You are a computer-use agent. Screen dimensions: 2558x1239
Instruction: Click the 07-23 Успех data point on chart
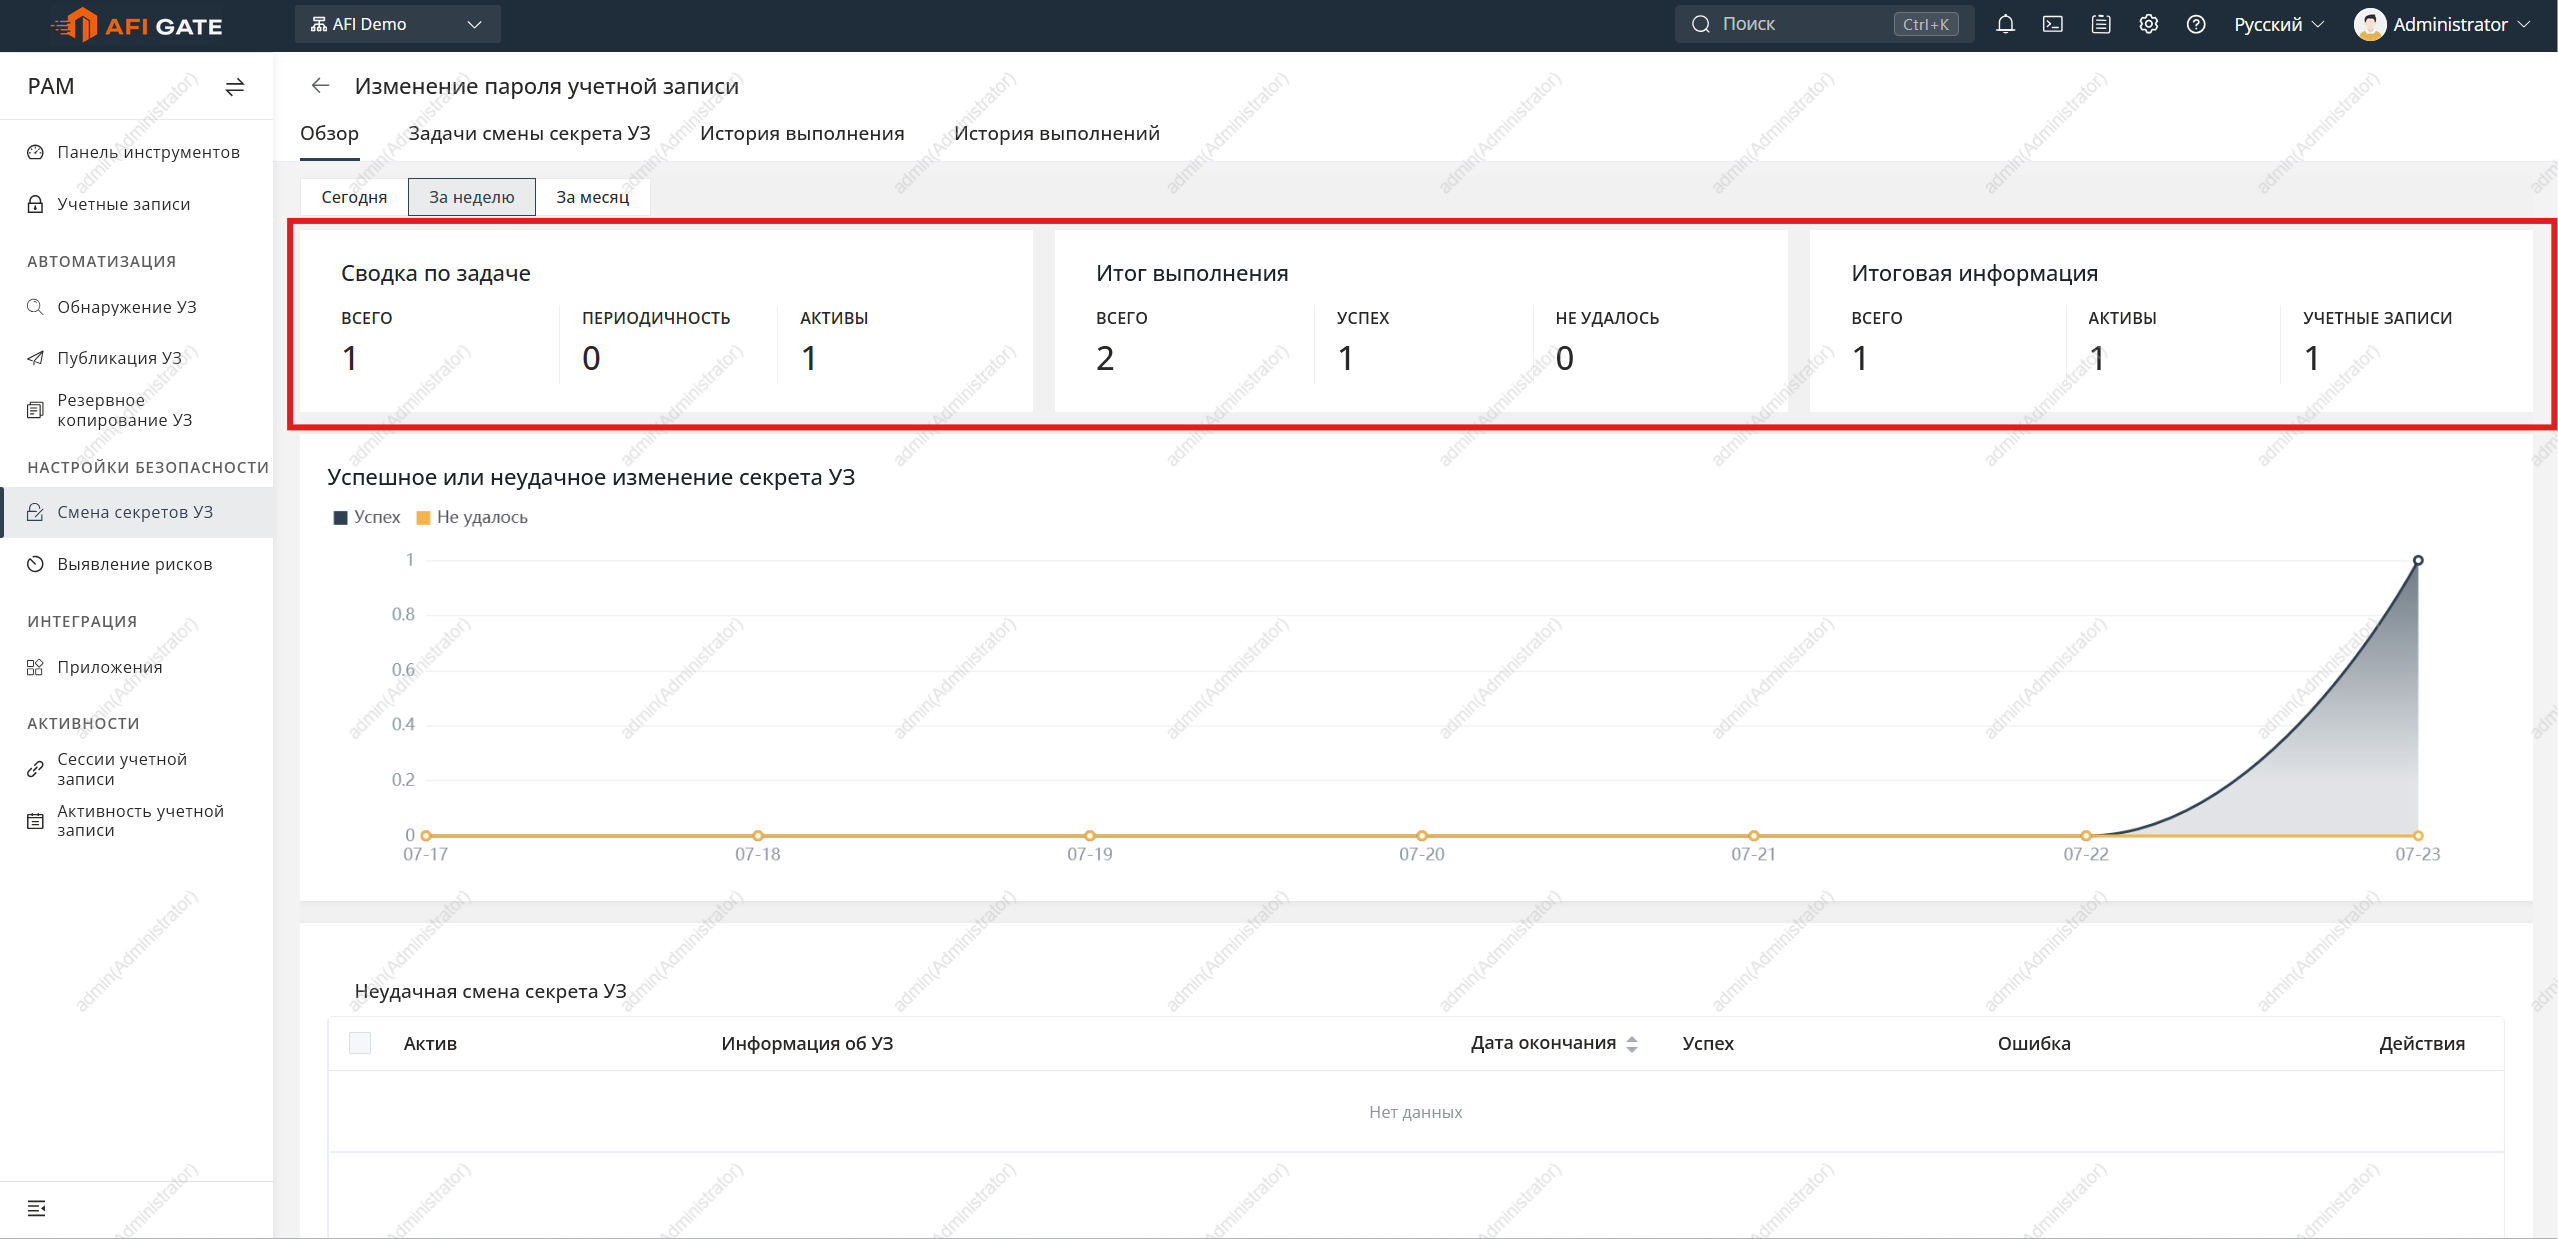[x=2418, y=560]
